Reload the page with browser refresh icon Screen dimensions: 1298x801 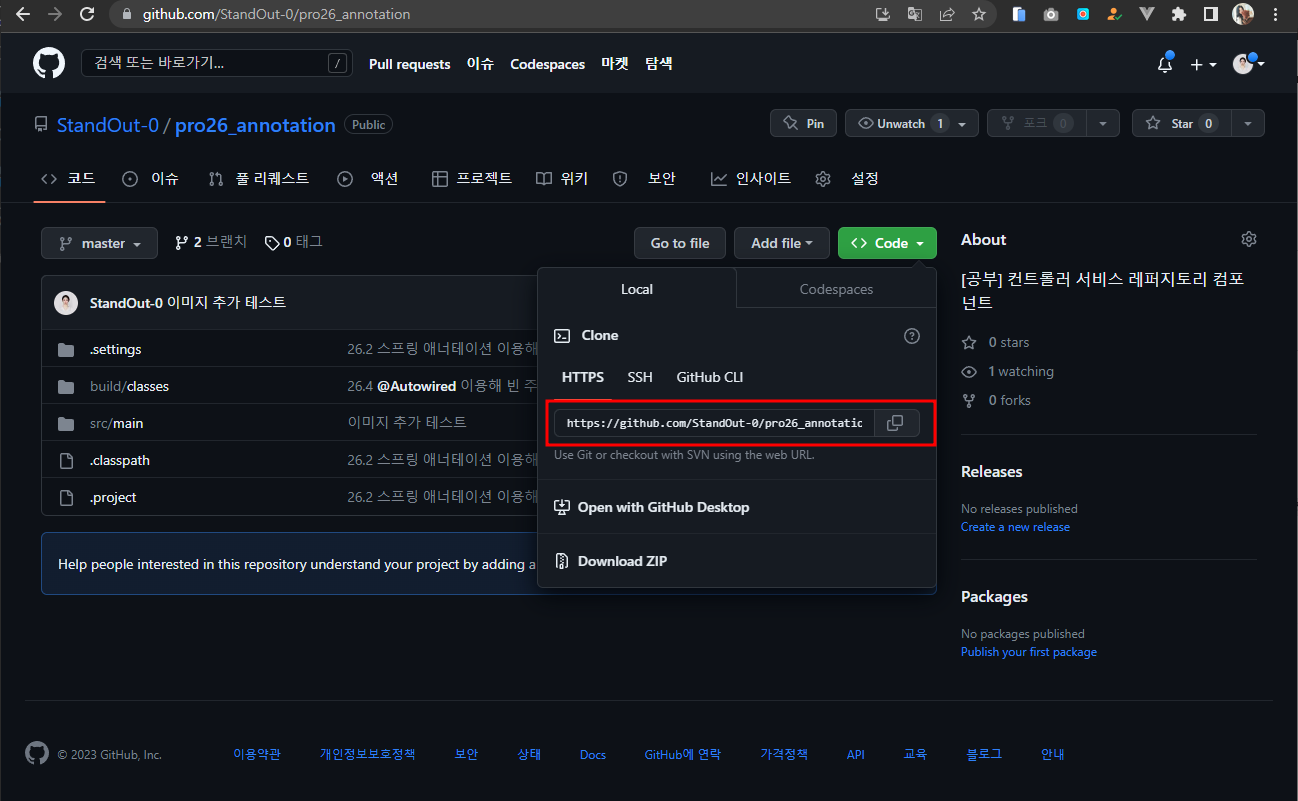pyautogui.click(x=87, y=14)
